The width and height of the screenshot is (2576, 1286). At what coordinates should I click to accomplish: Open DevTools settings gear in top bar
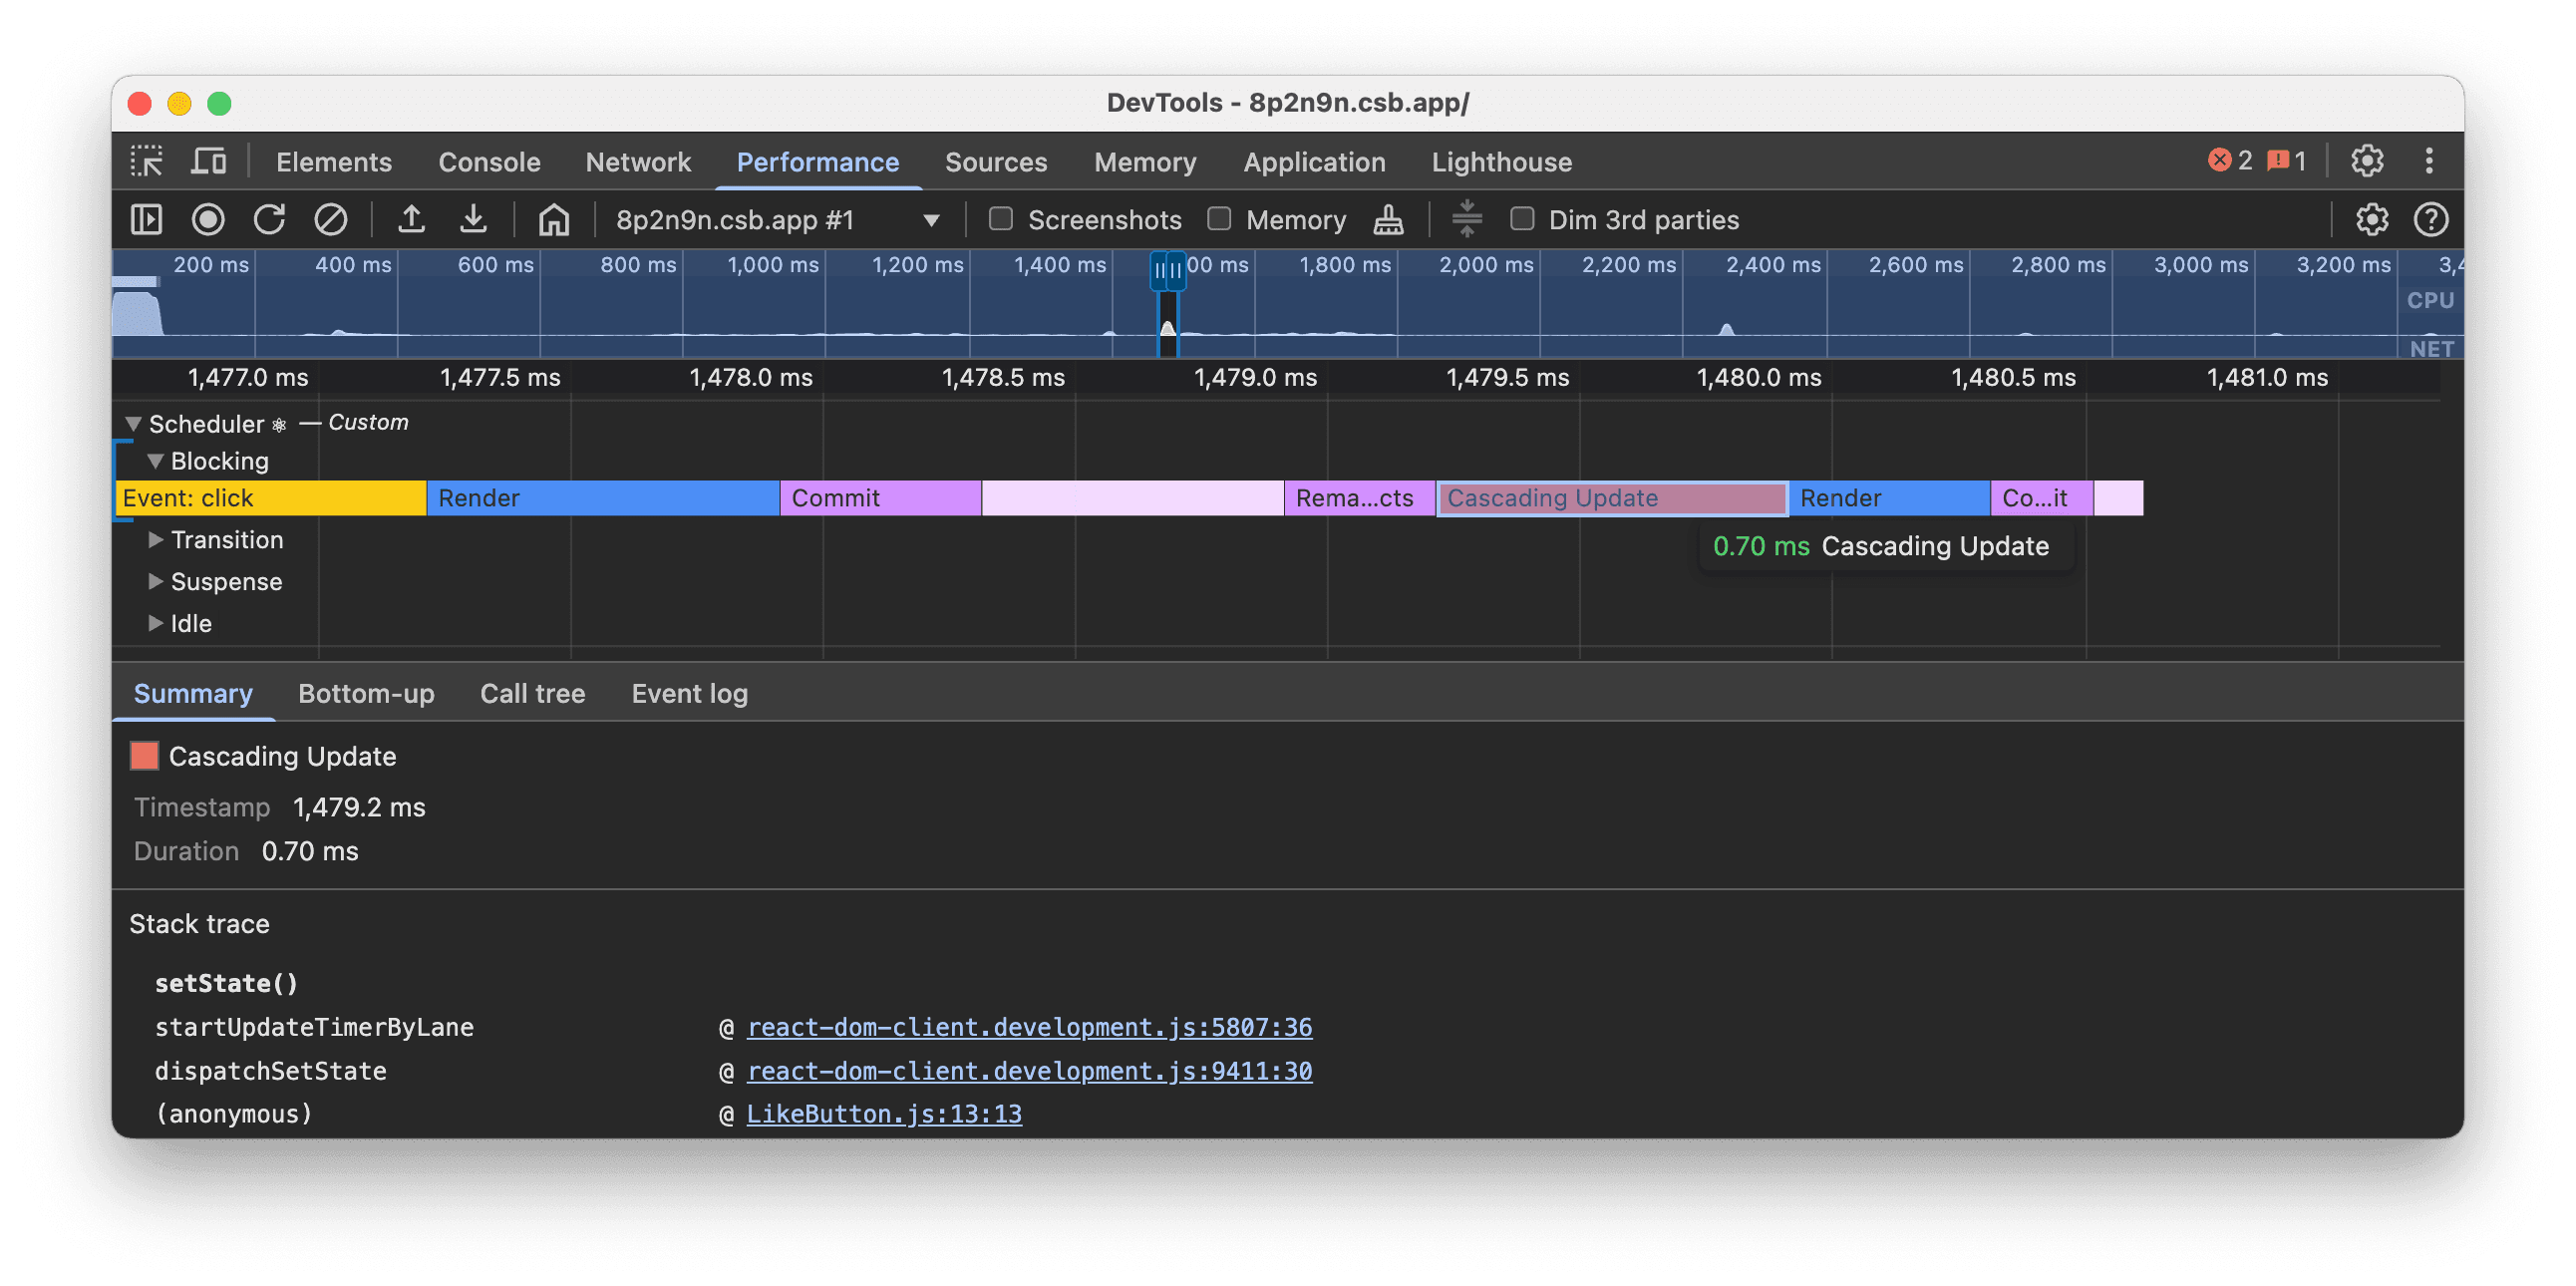point(2367,161)
